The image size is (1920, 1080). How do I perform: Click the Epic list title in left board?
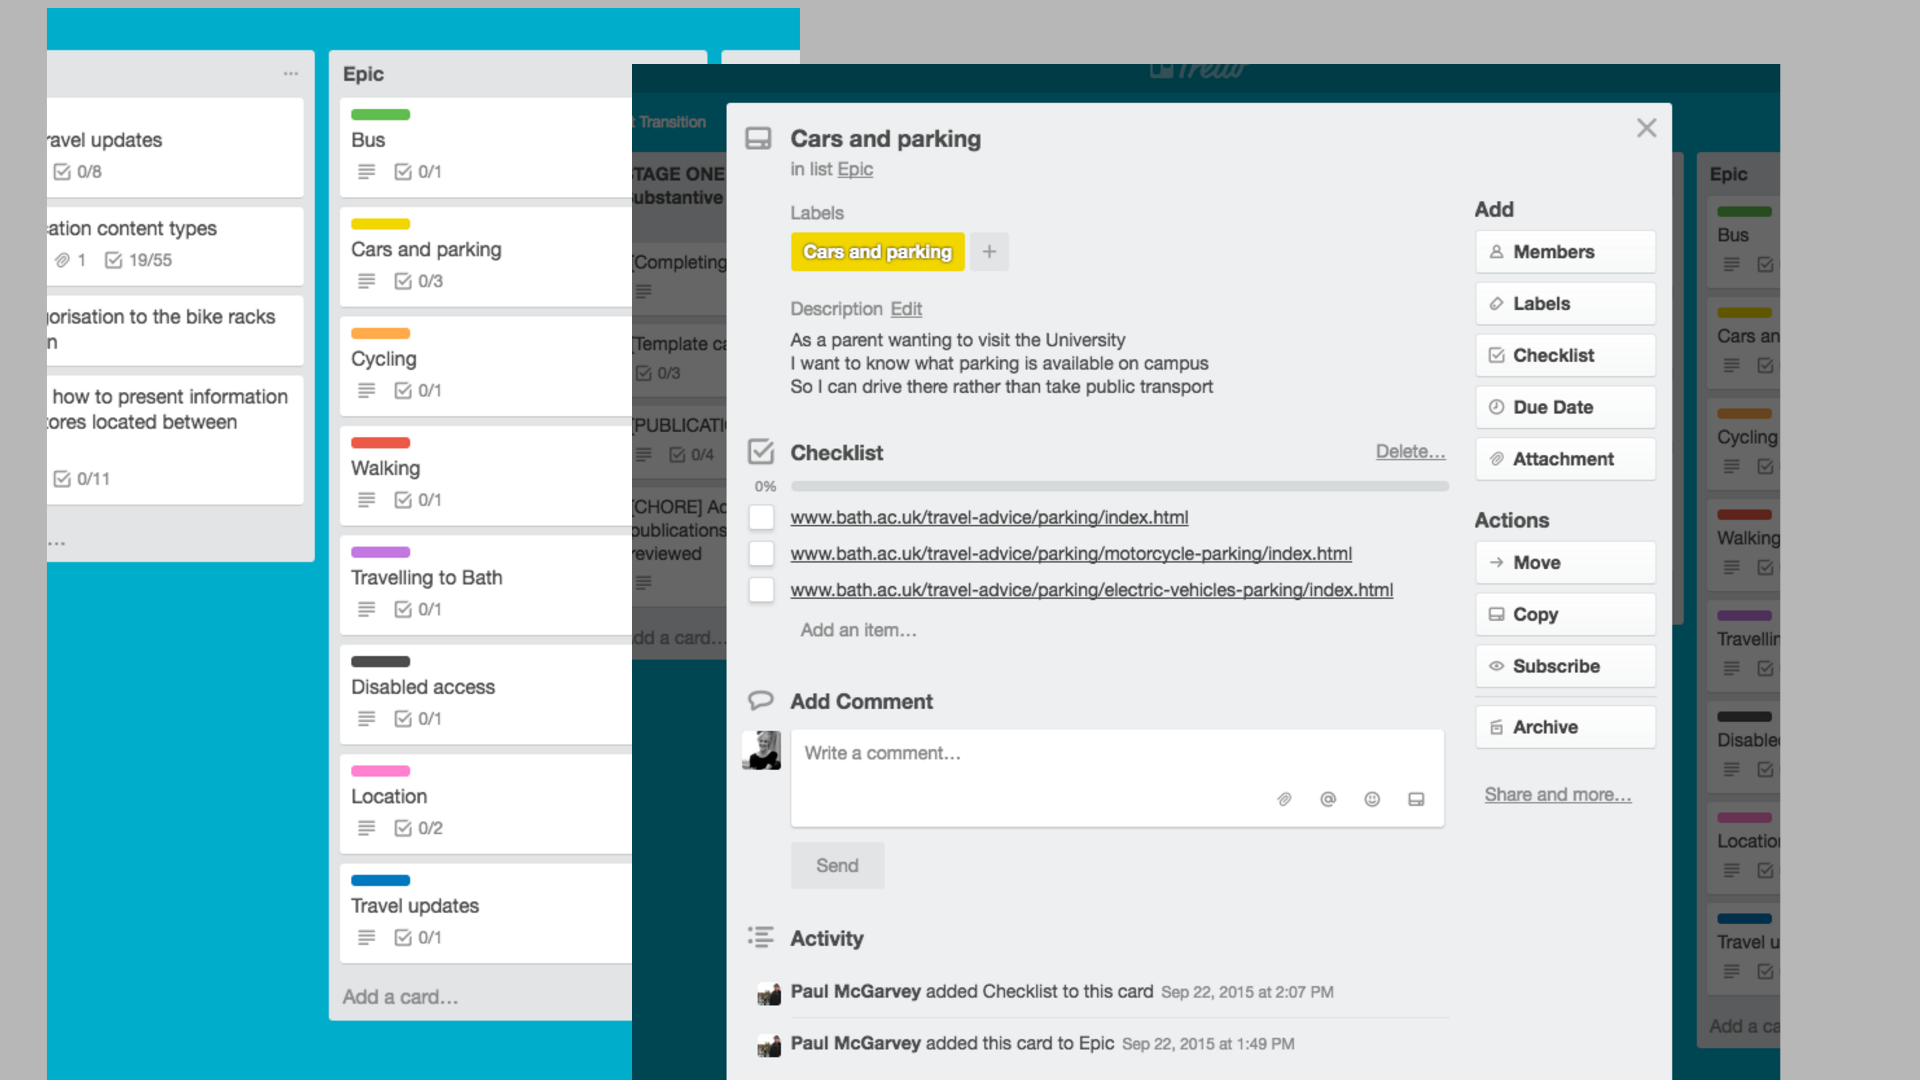point(363,74)
